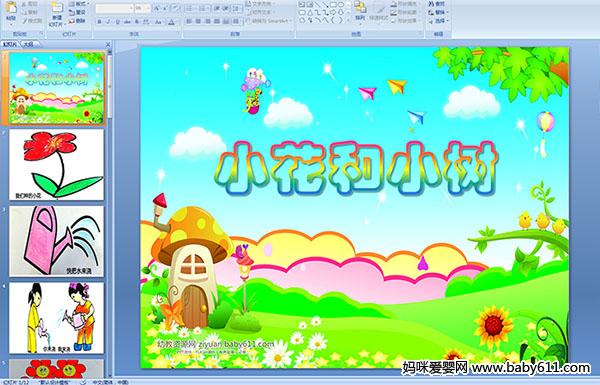Switch to the Slides (幻灯片) pane tab
The height and width of the screenshot is (385, 600).
[10, 44]
